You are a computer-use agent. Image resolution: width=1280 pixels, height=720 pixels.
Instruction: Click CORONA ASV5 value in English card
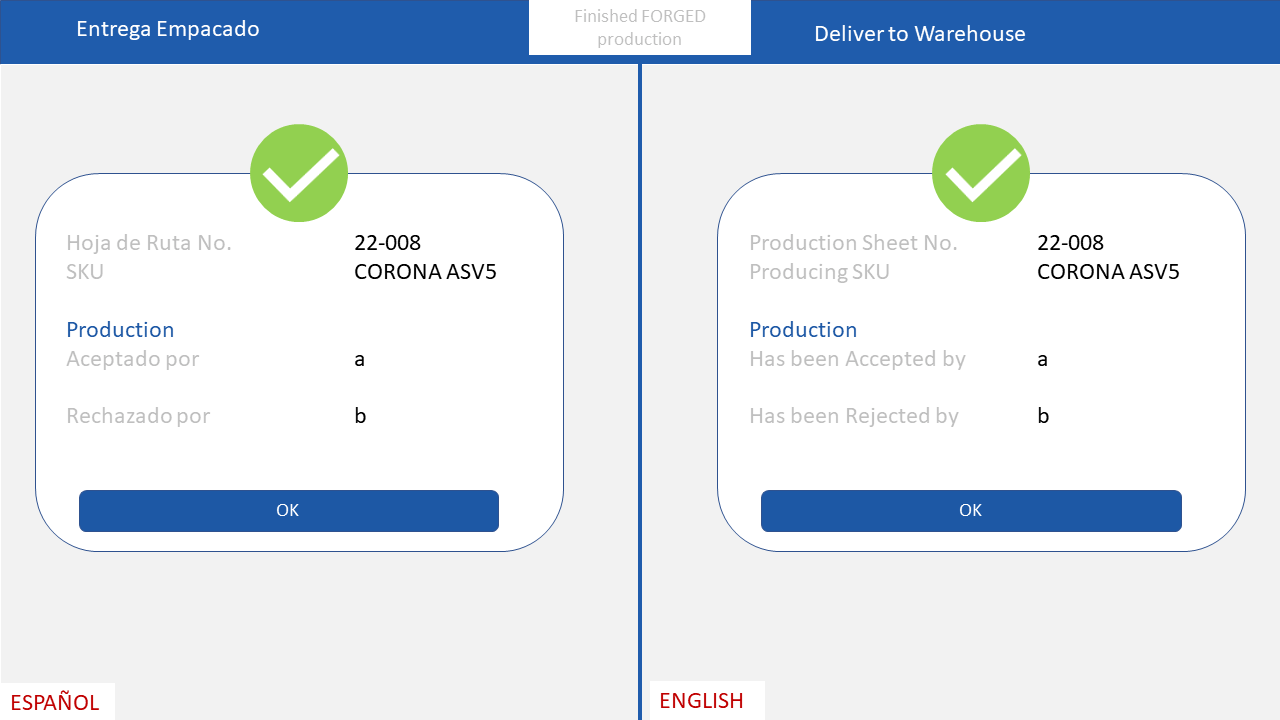pyautogui.click(x=1108, y=272)
